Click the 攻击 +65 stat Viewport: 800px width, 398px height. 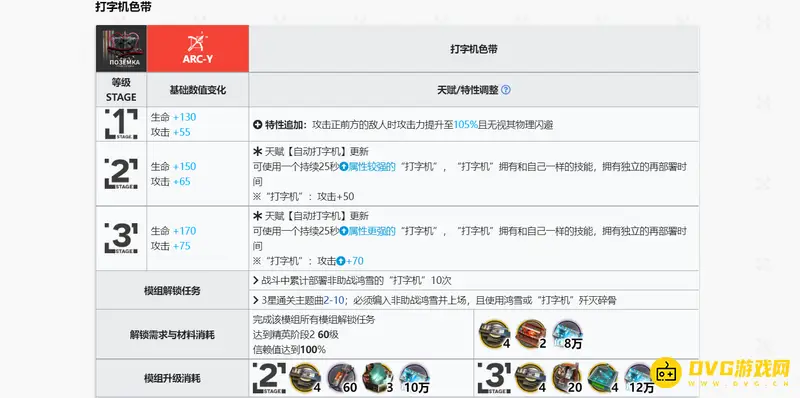[170, 182]
